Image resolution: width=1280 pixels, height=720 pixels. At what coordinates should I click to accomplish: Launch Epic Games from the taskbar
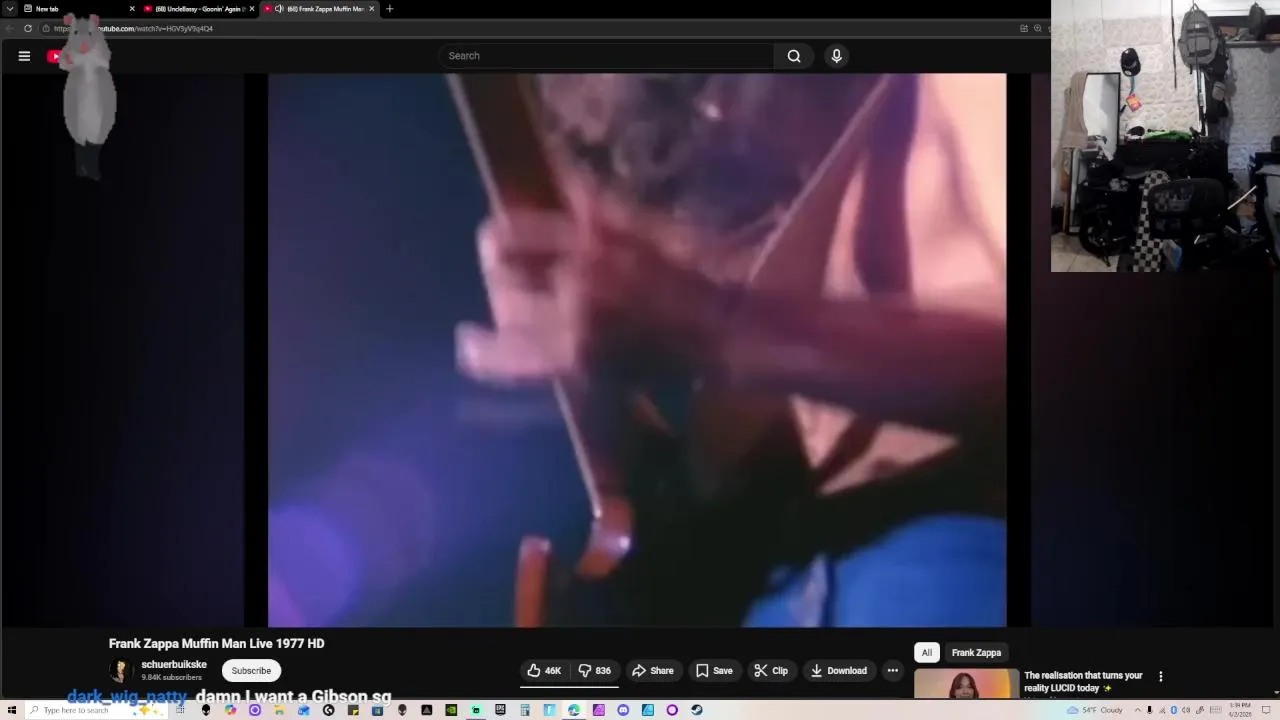(x=500, y=710)
